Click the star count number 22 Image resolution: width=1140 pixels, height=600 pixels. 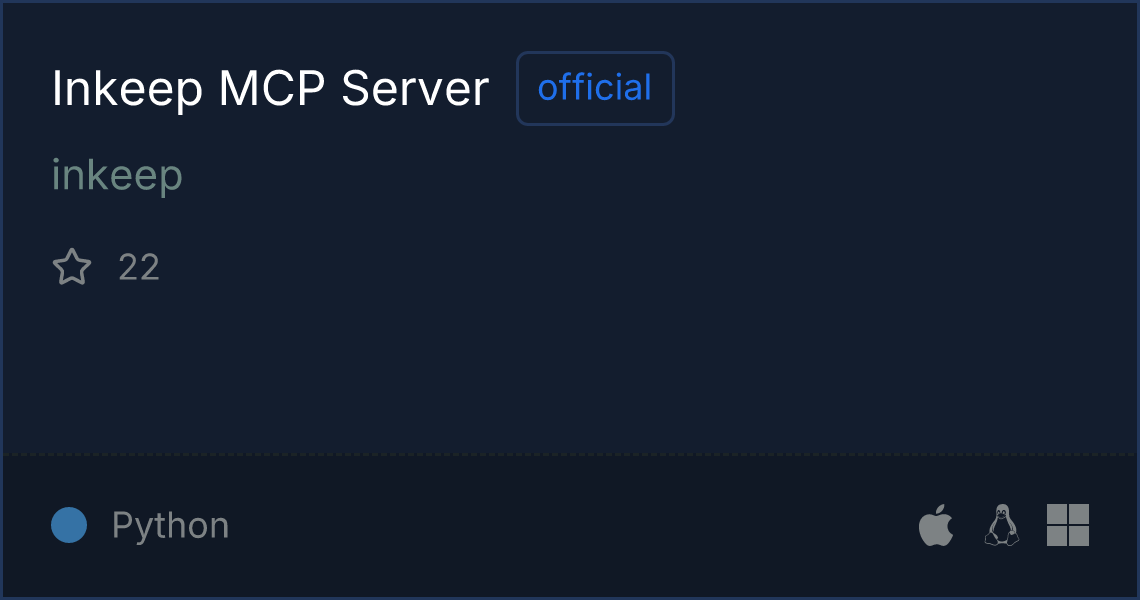[139, 268]
